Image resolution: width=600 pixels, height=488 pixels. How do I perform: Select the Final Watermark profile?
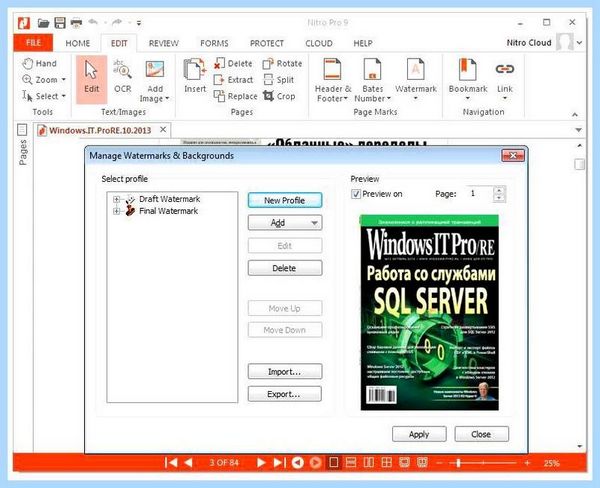point(168,211)
